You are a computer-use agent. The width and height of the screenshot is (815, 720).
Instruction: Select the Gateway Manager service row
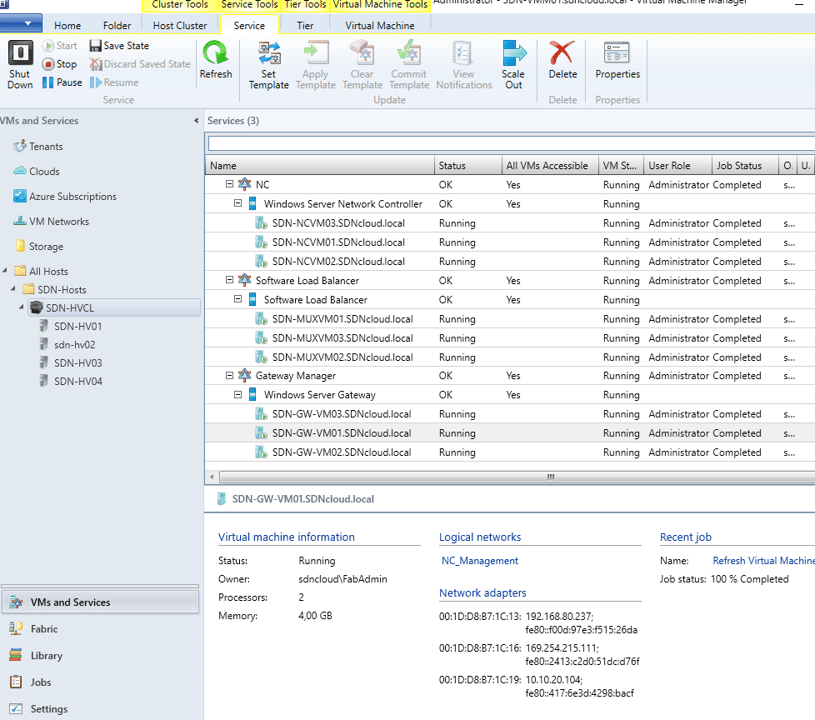point(509,375)
